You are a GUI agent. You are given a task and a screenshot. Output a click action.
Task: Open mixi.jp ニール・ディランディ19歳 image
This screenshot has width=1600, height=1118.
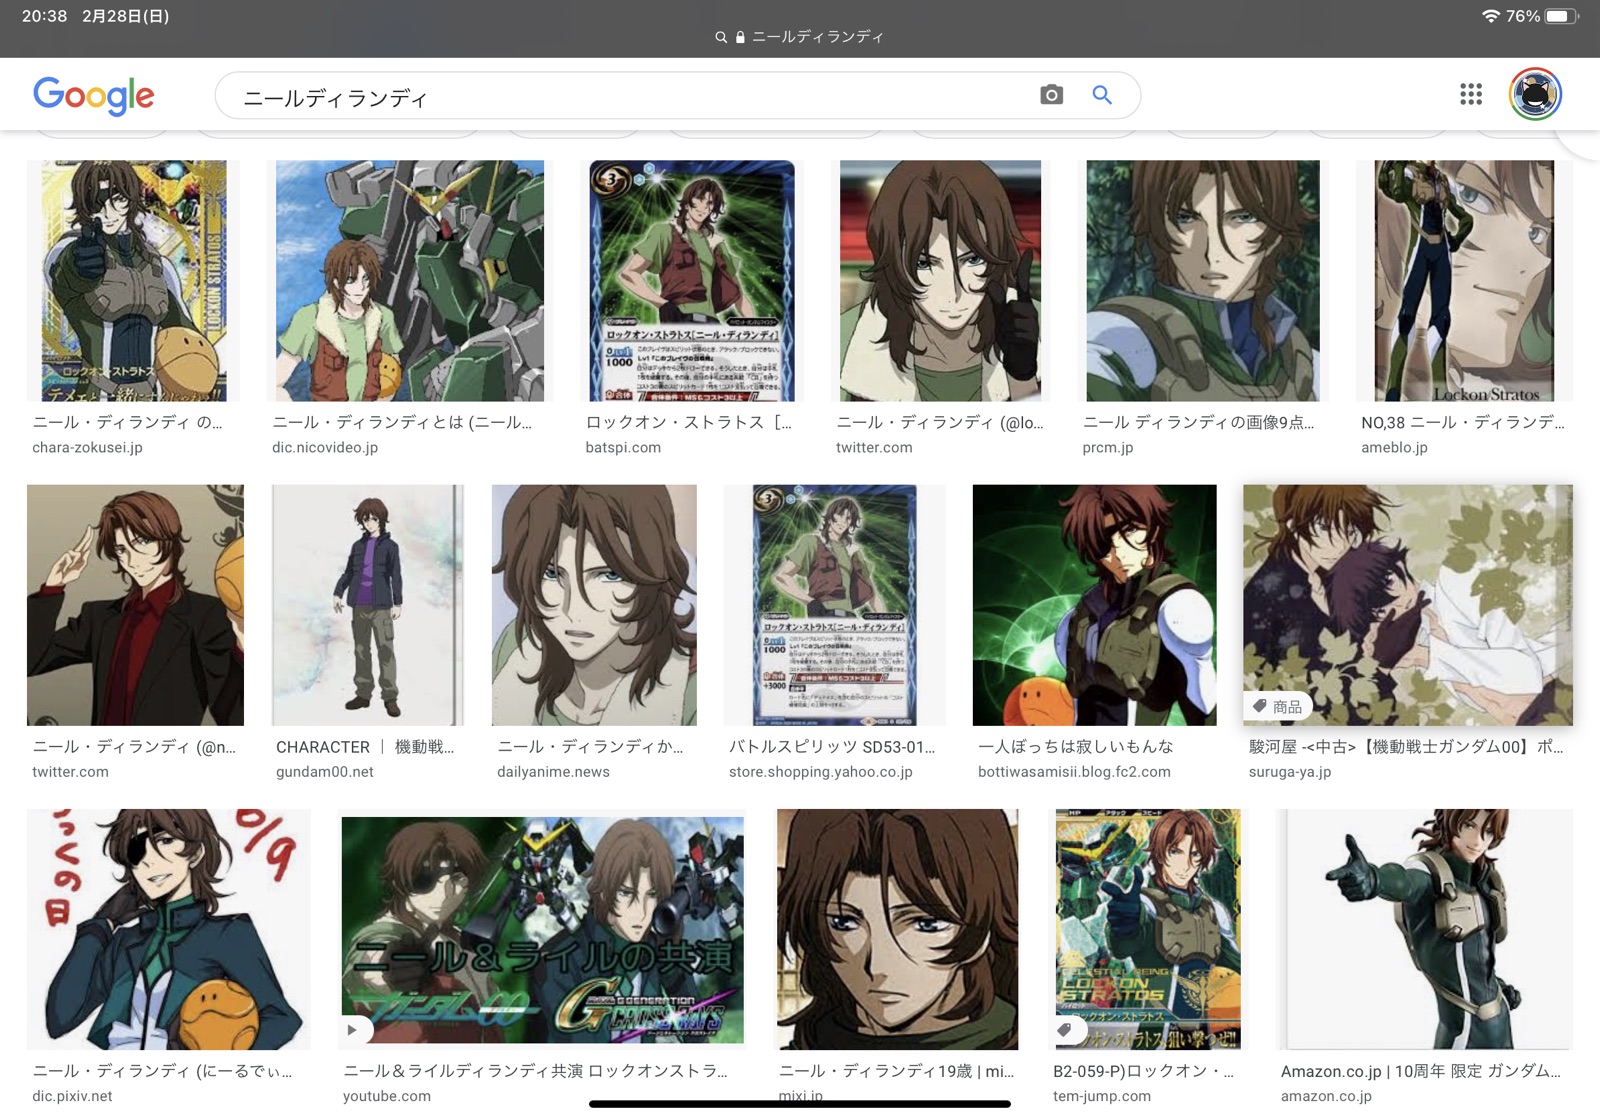(898, 929)
